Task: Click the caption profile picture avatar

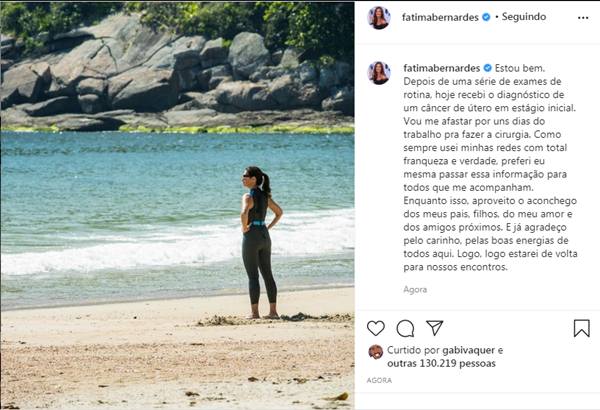Action: pos(380,72)
